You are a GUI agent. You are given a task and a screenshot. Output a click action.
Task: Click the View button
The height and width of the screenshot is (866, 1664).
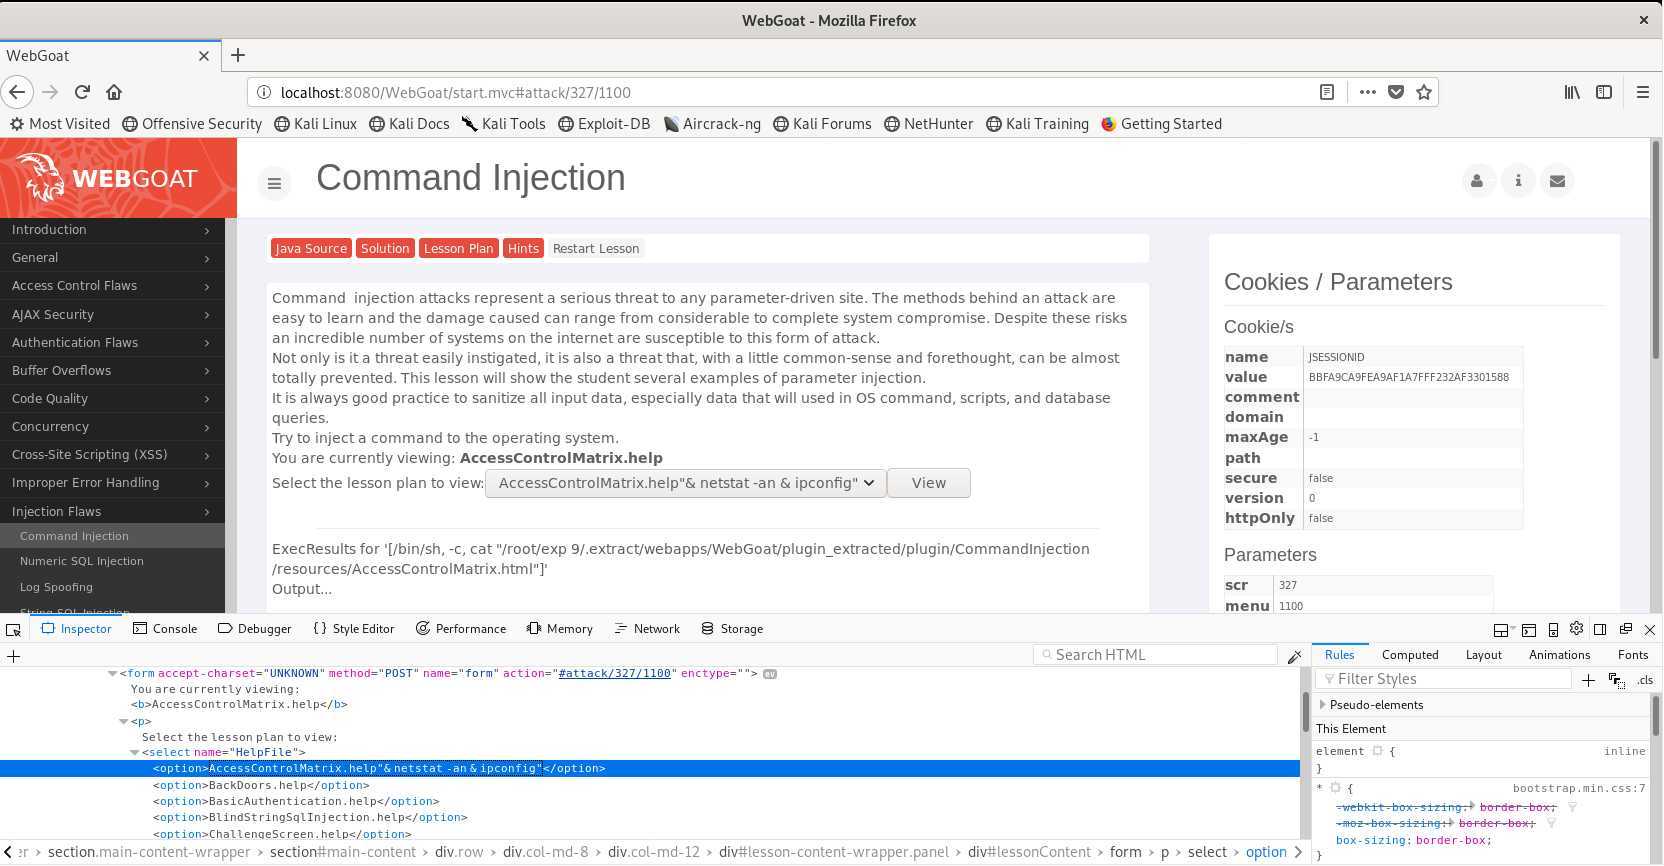928,483
